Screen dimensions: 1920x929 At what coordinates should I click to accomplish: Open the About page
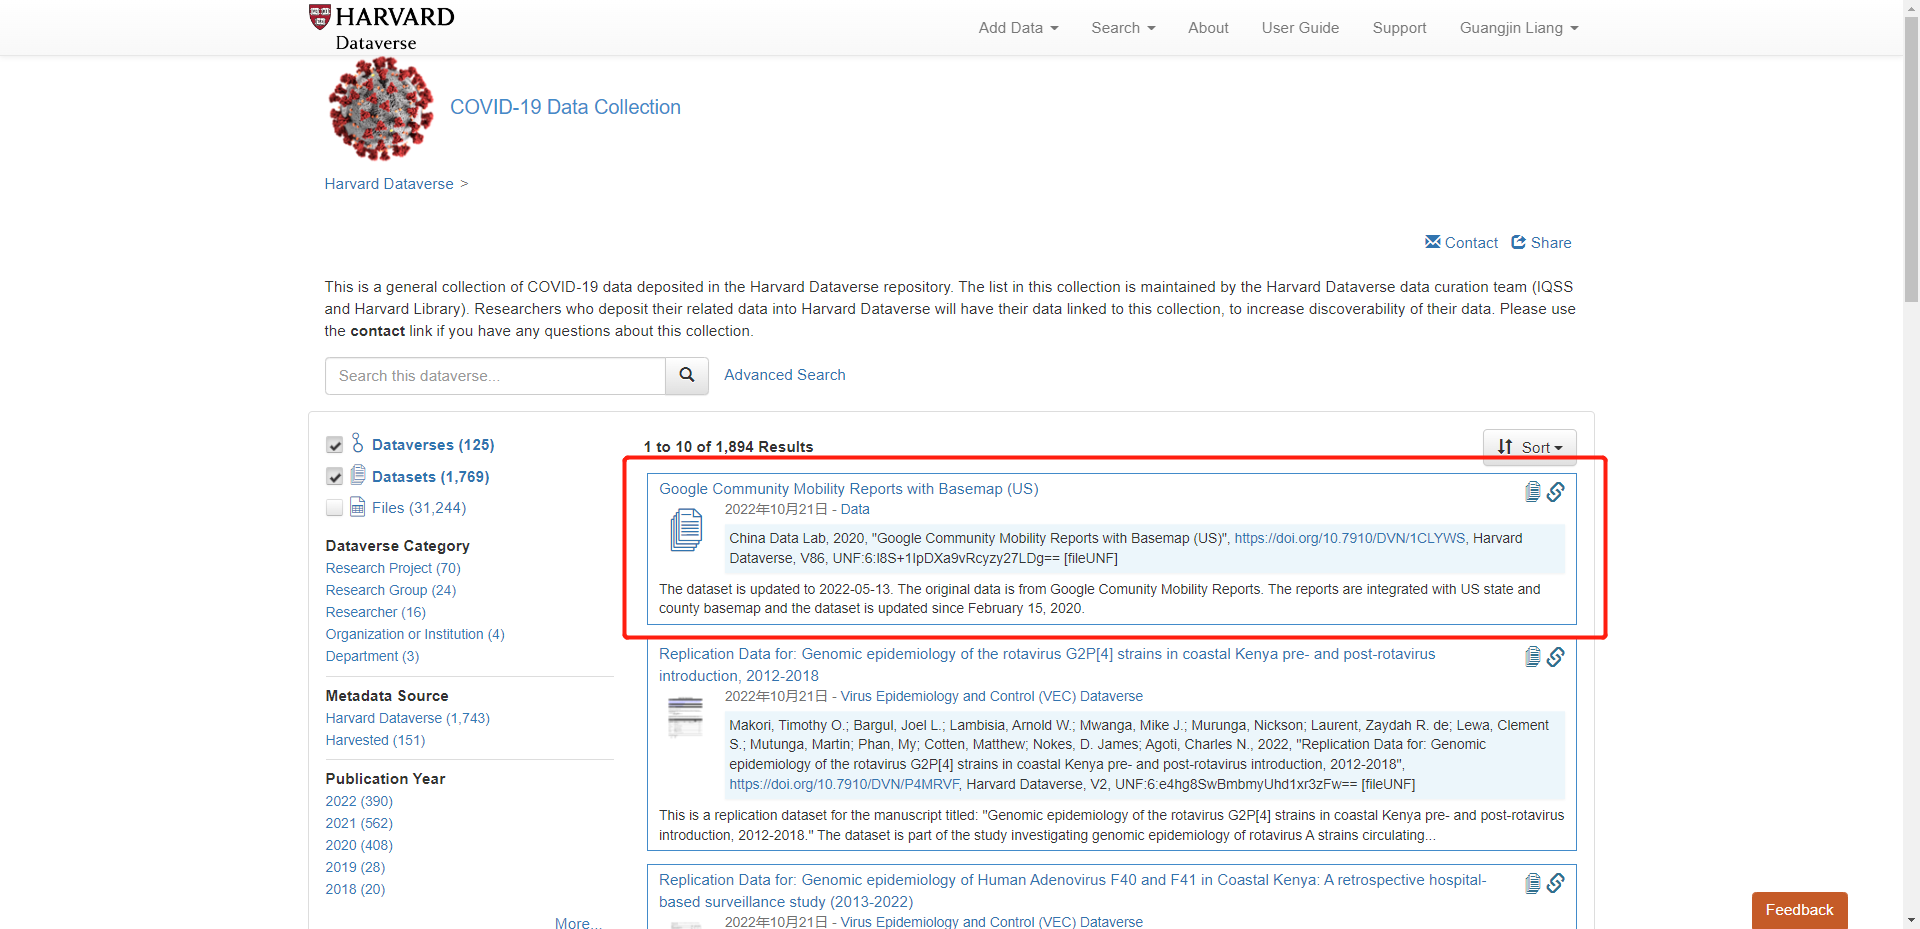(1208, 28)
